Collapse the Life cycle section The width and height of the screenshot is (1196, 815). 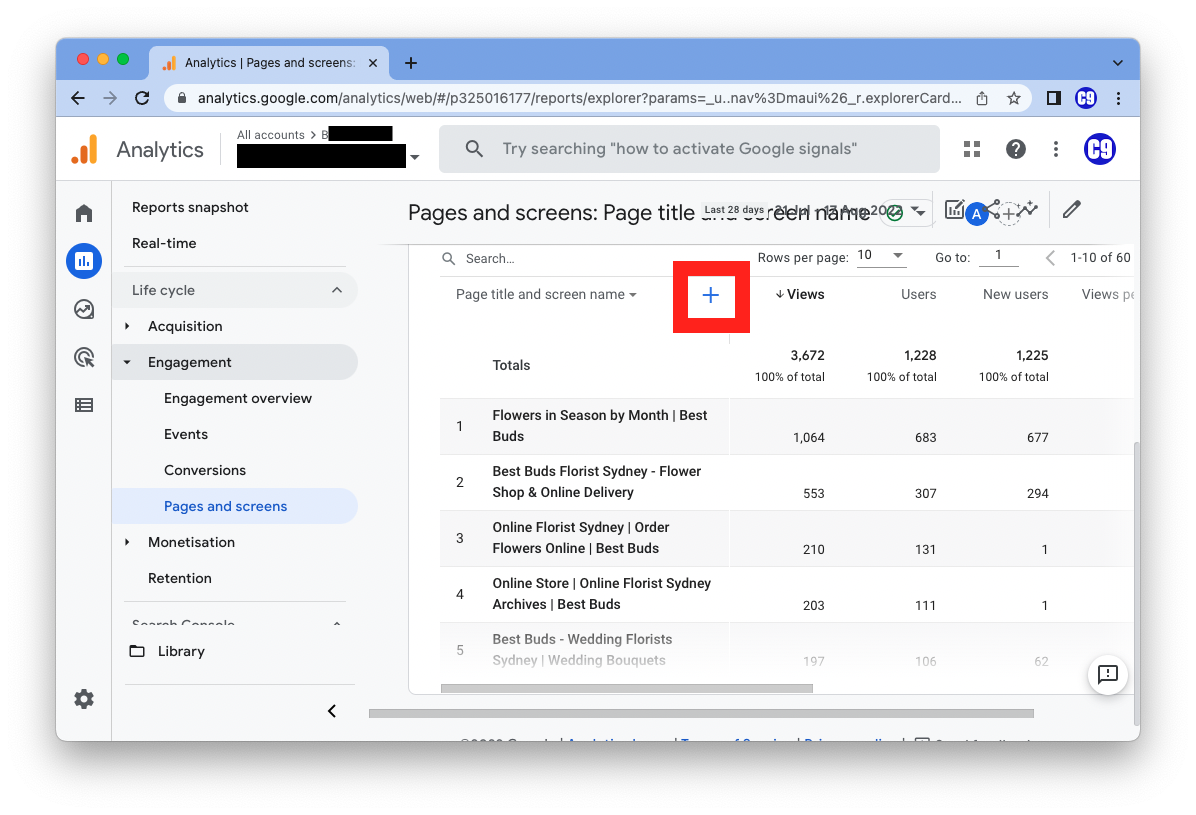[x=337, y=290]
